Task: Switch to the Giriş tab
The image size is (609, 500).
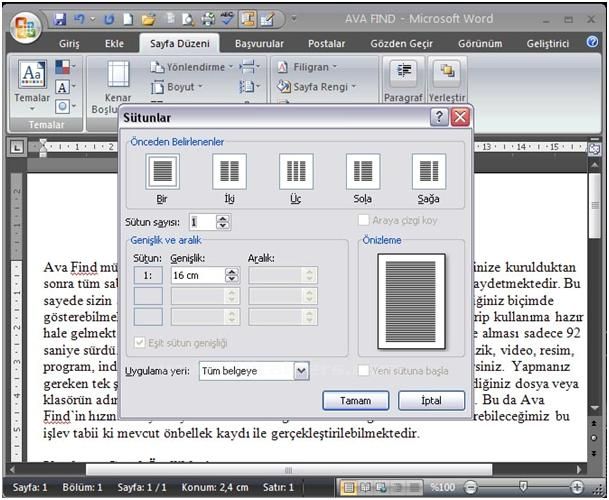Action: tap(69, 44)
